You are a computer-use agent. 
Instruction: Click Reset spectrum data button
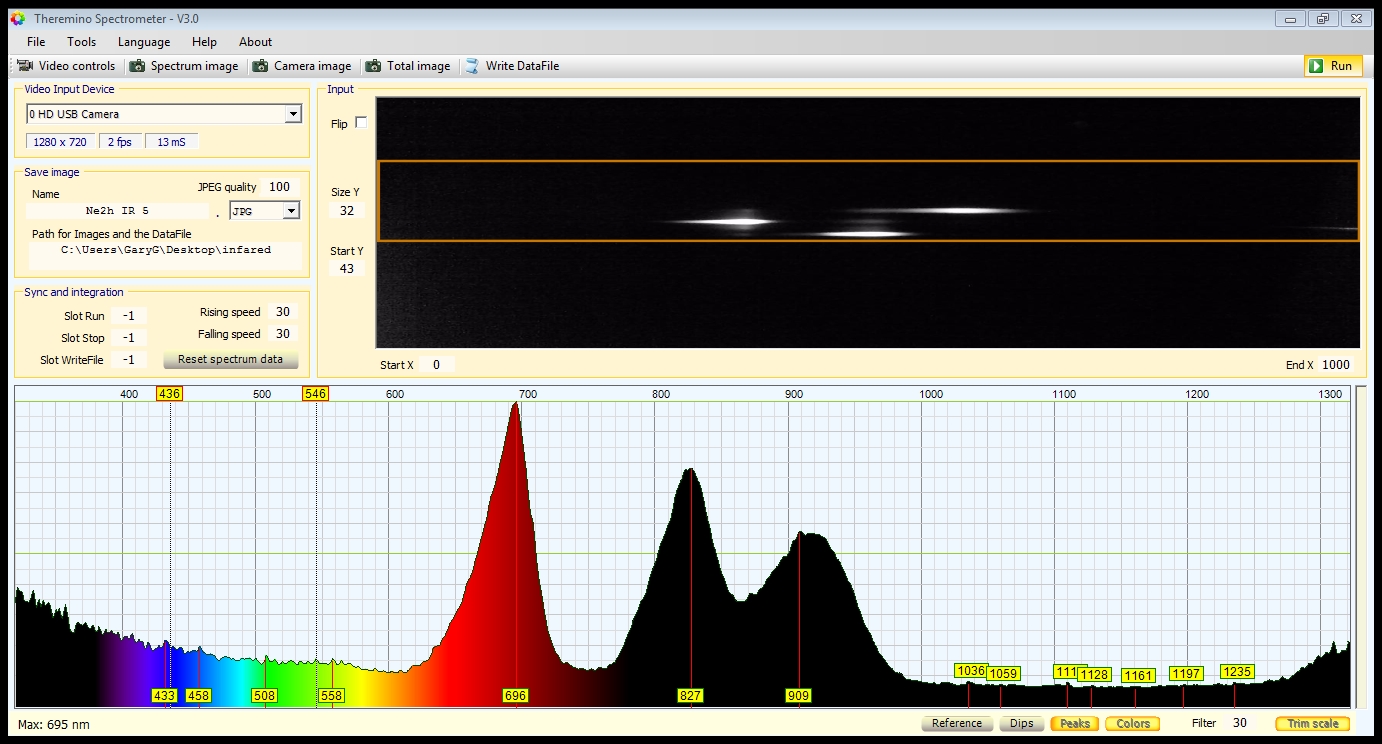[230, 360]
